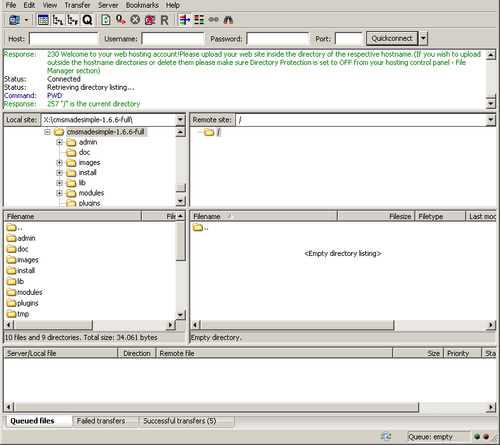Toggle synchronized browsing chain icon

214,20
